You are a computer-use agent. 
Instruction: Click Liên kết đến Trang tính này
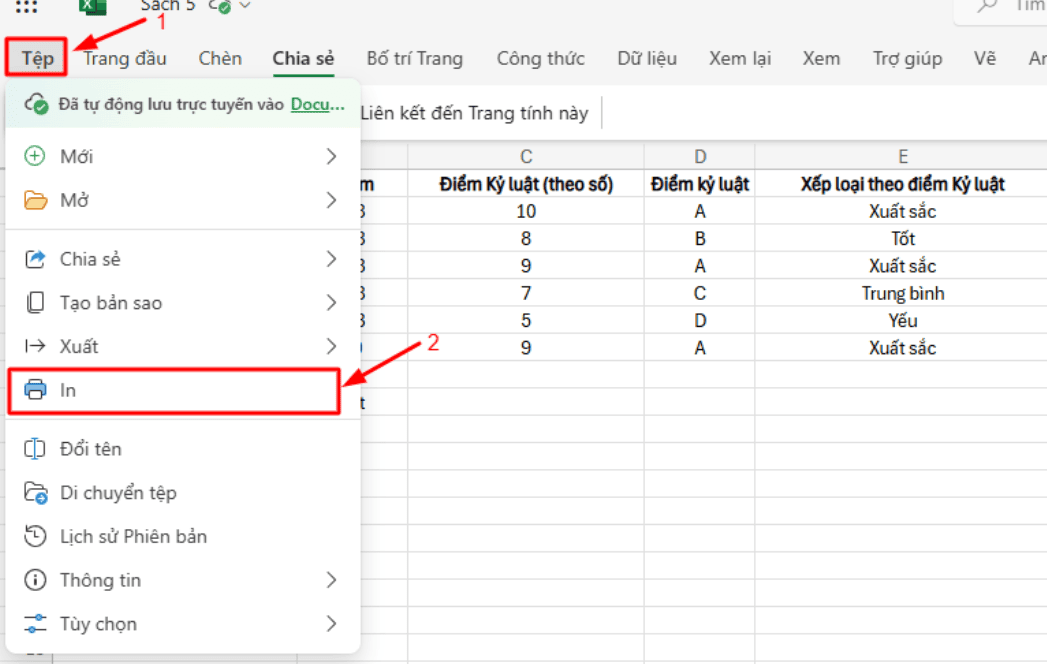[474, 113]
